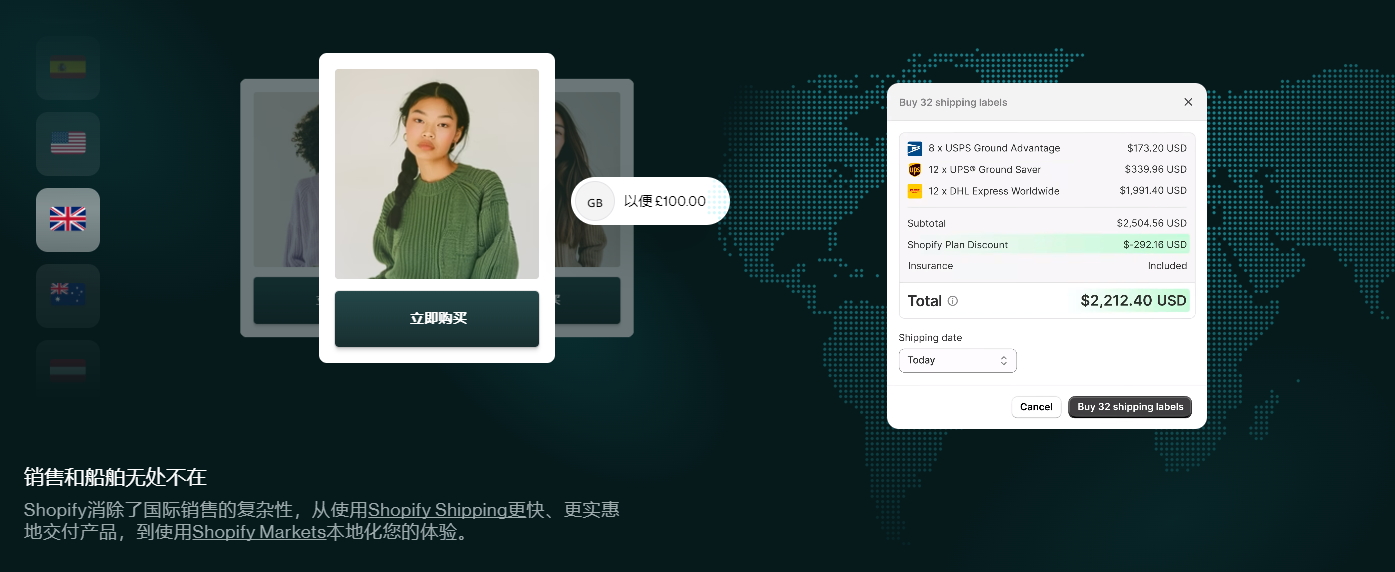
Task: Click the partially hidden flag at bottom
Action: tap(68, 364)
